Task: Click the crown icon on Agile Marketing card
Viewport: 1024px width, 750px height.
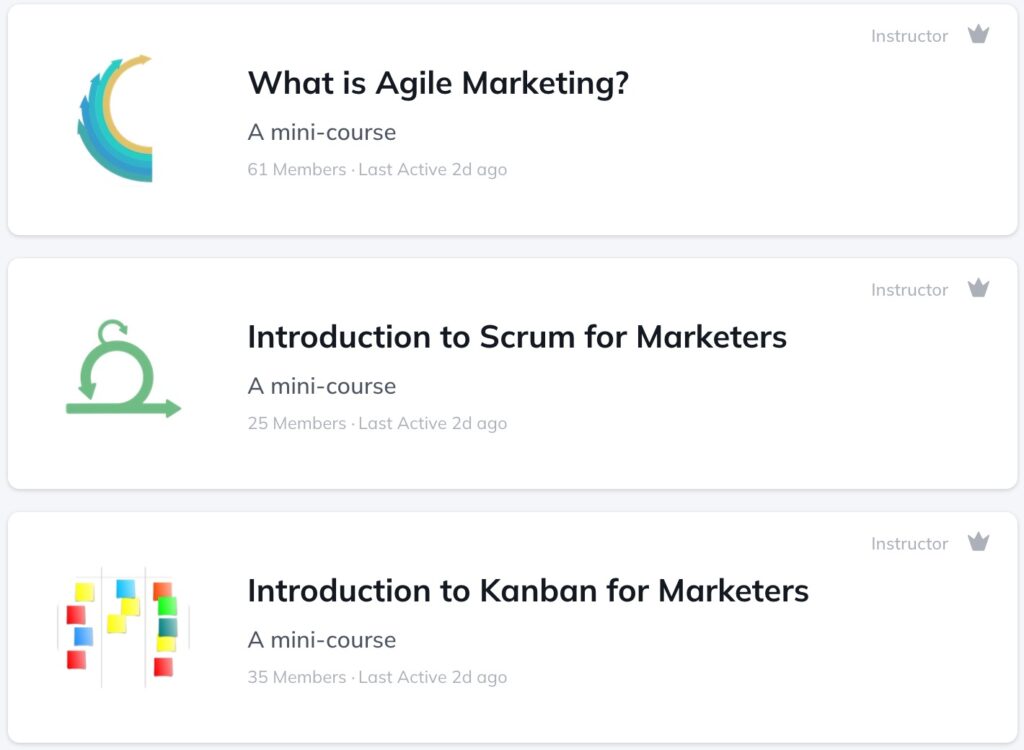Action: [x=978, y=34]
